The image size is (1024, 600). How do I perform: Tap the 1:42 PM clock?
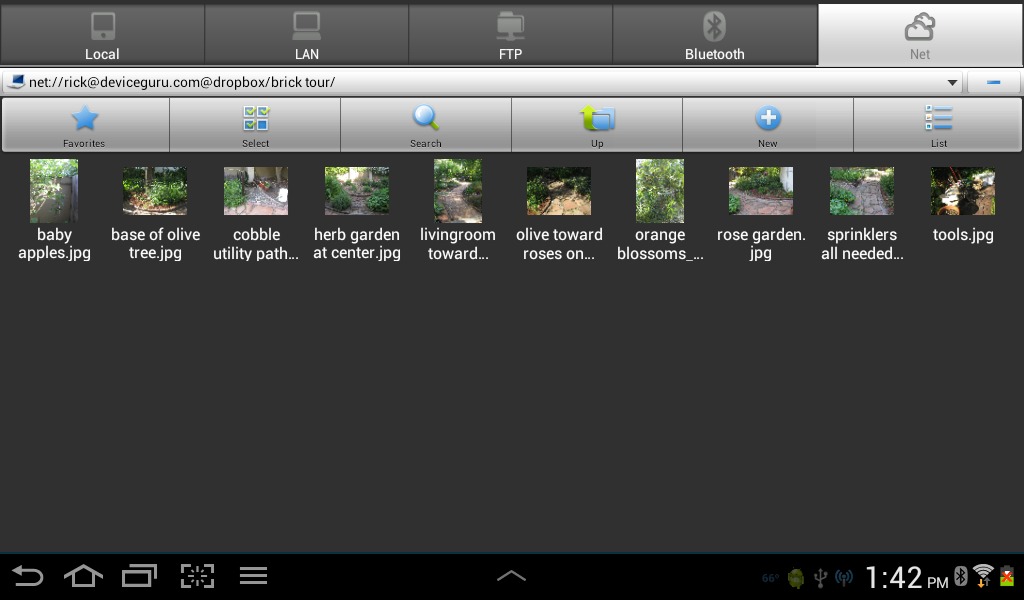(x=906, y=578)
